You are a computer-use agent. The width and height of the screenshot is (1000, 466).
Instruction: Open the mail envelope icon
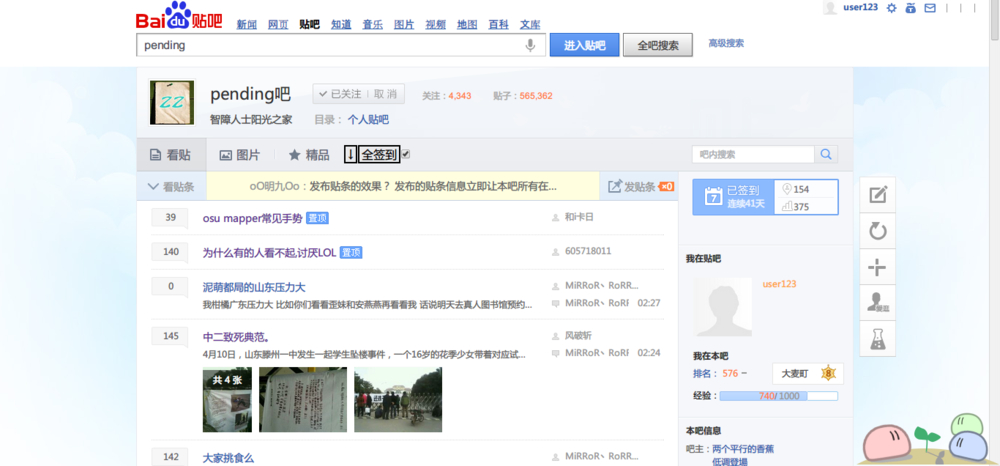[930, 8]
